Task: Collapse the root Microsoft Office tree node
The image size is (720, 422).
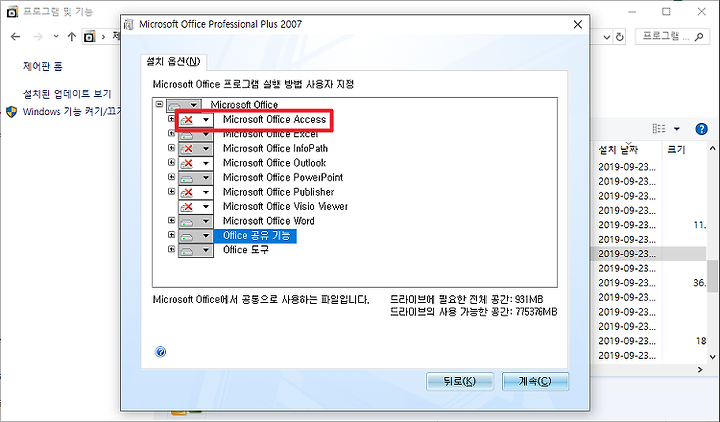Action: pos(159,104)
